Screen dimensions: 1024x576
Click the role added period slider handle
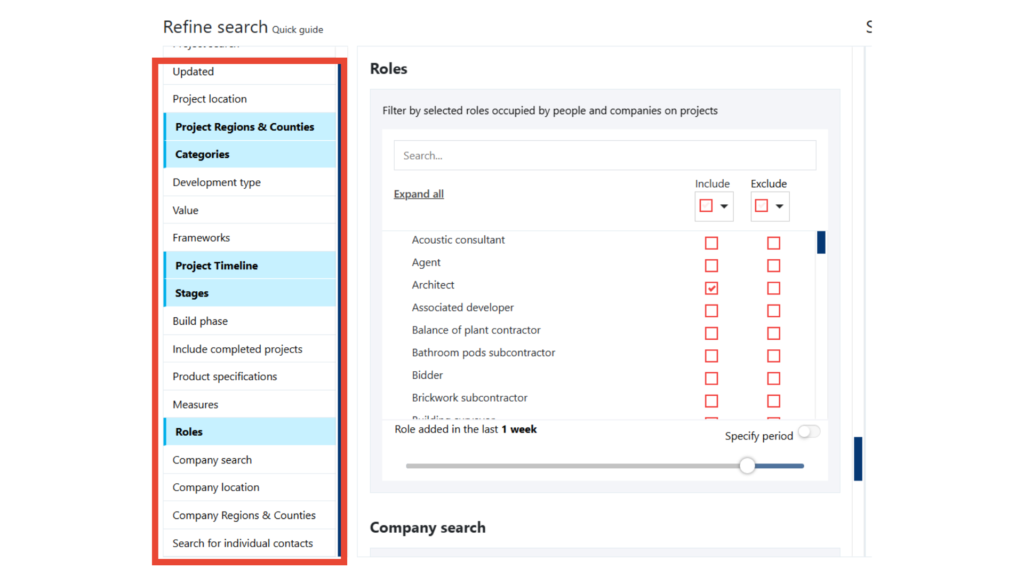[x=747, y=465]
